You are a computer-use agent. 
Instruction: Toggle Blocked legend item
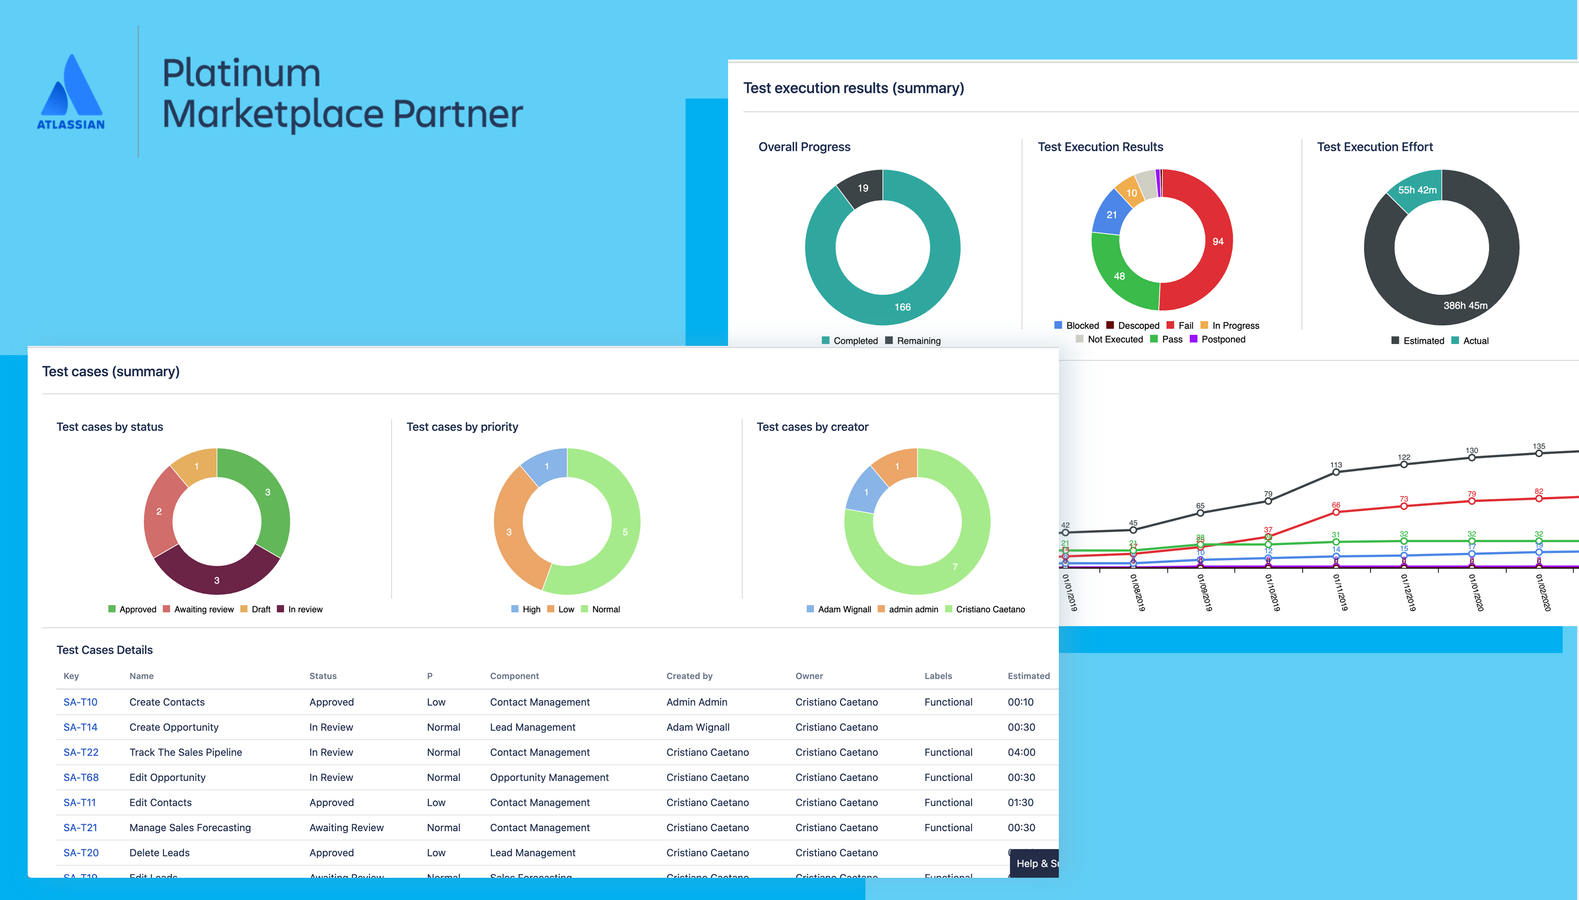pyautogui.click(x=1077, y=325)
